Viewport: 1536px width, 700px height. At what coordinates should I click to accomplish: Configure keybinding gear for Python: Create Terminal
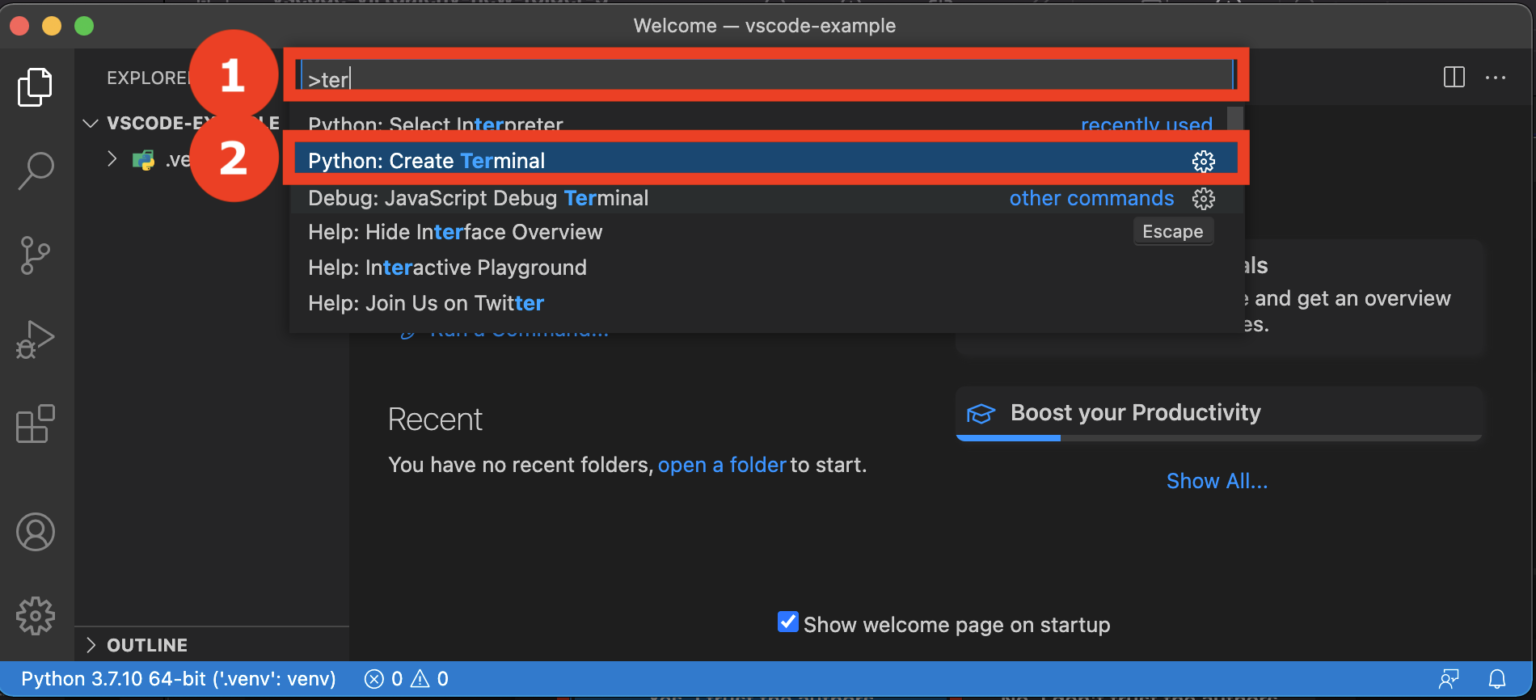pyautogui.click(x=1204, y=161)
